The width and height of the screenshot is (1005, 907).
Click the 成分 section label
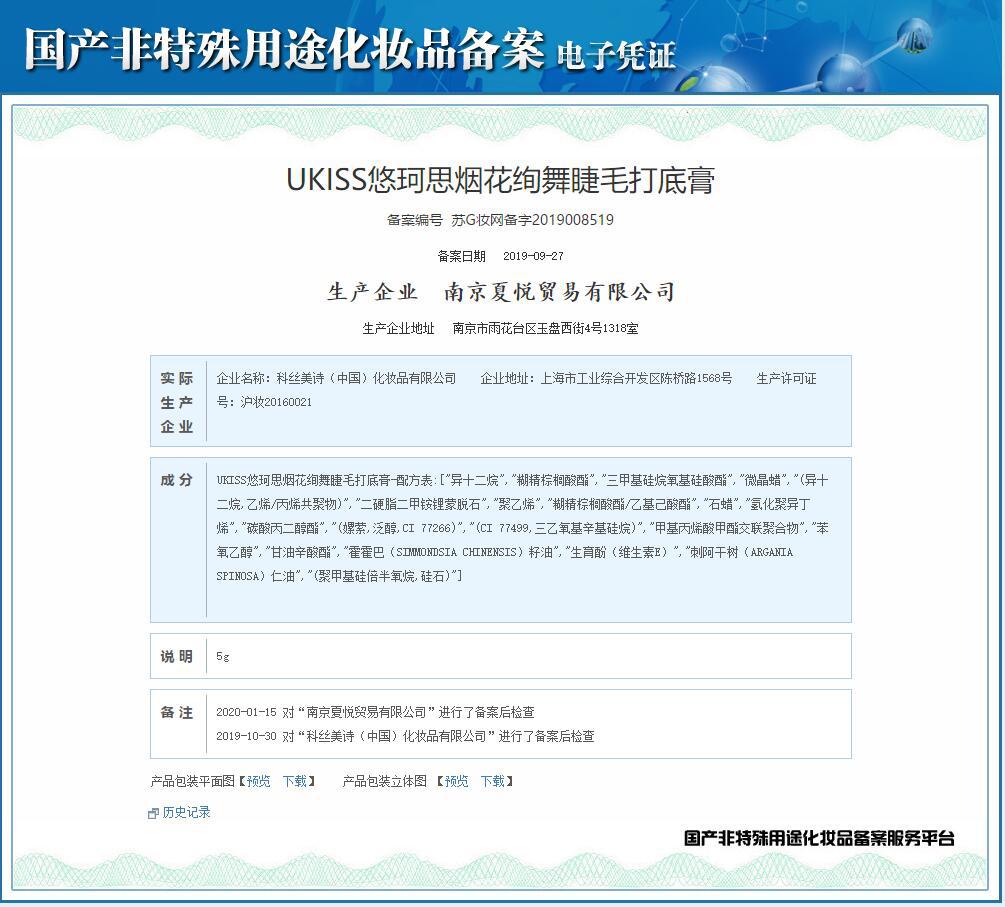[177, 479]
